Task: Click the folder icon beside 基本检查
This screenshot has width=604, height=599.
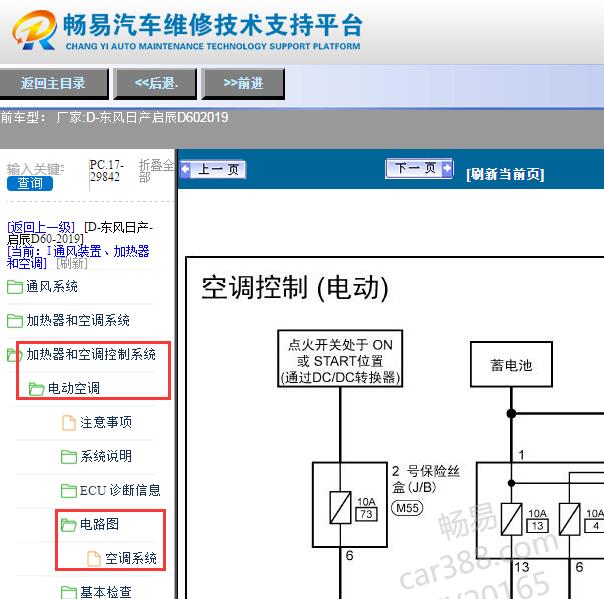Action: pyautogui.click(x=69, y=592)
